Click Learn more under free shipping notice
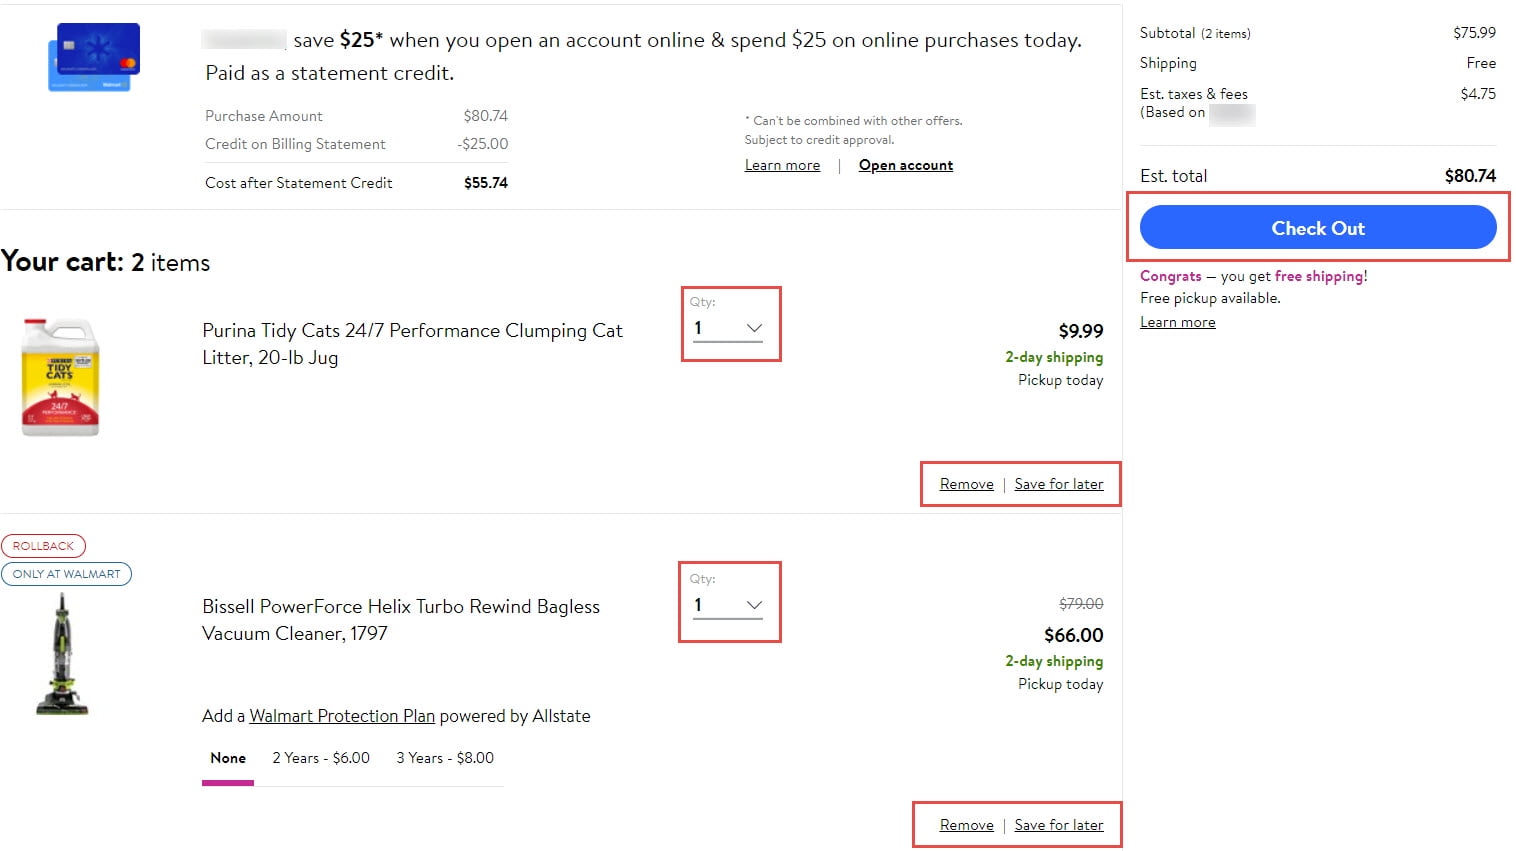This screenshot has width=1516, height=851. pos(1178,322)
